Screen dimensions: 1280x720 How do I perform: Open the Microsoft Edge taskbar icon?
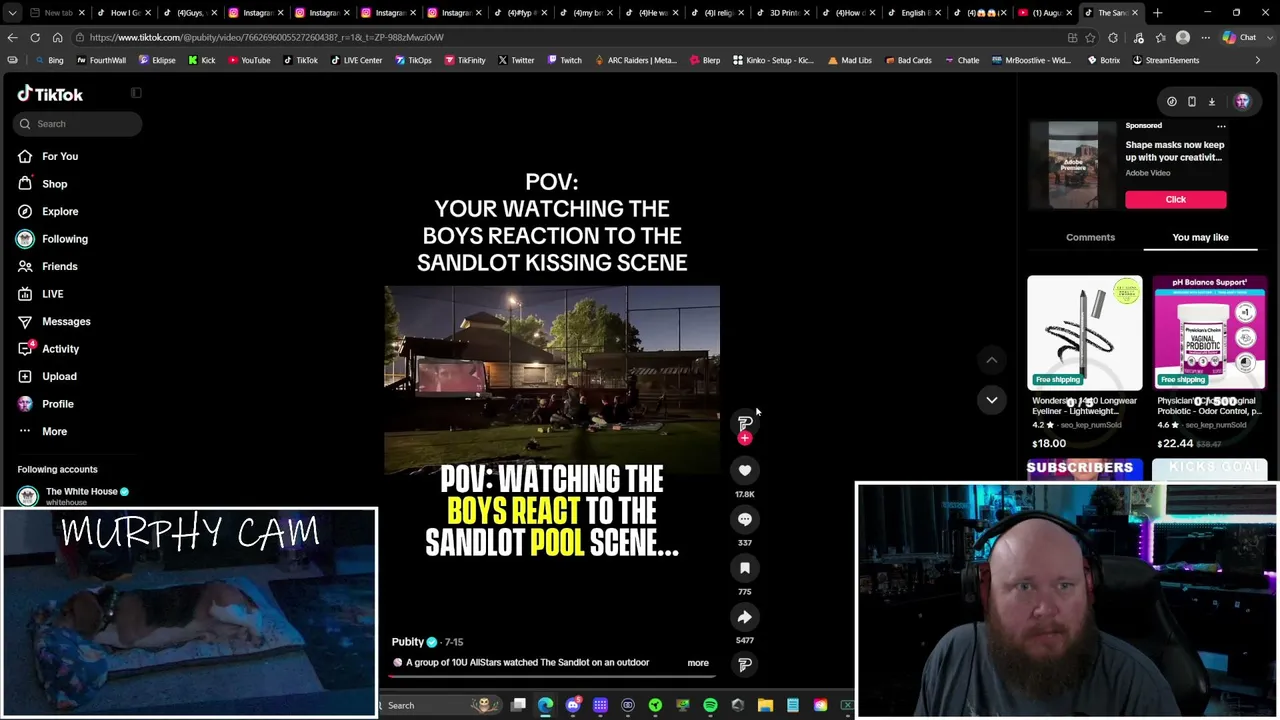click(545, 705)
